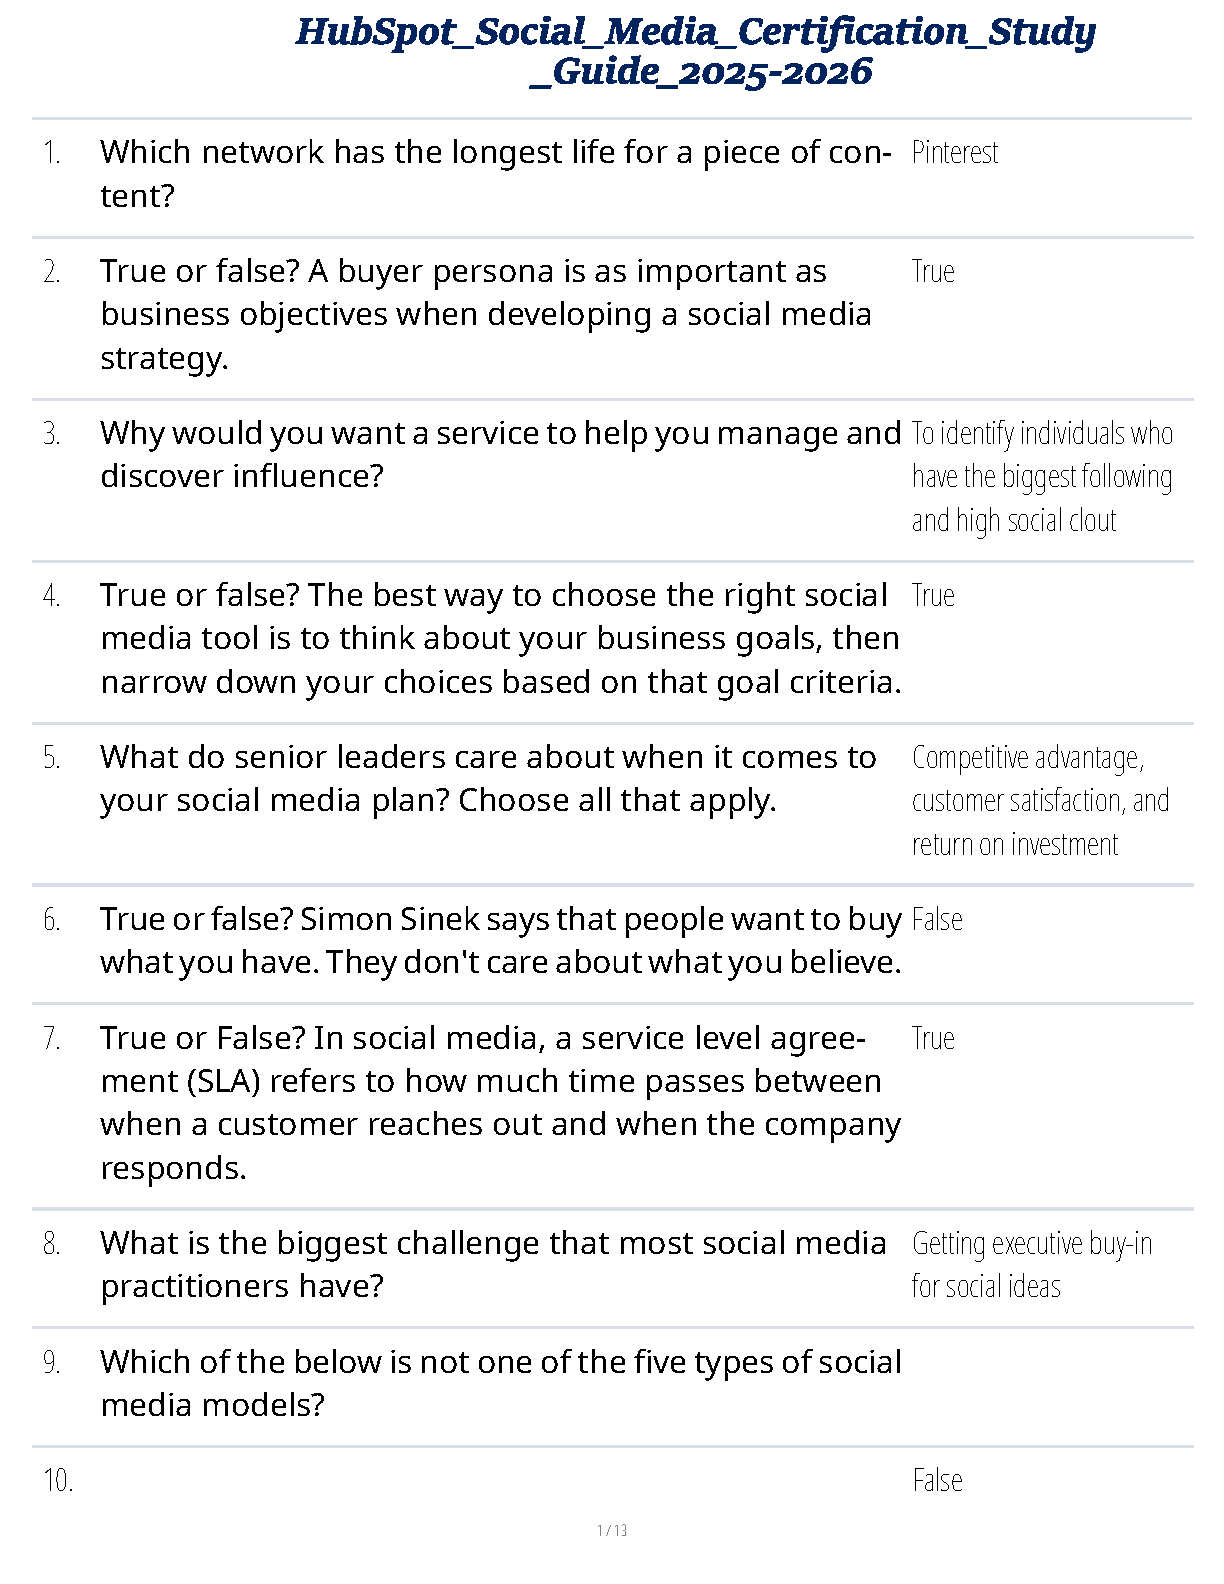Select the "Getting executive buy-in" answer
The width and height of the screenshot is (1224, 1584).
[x=1031, y=1264]
